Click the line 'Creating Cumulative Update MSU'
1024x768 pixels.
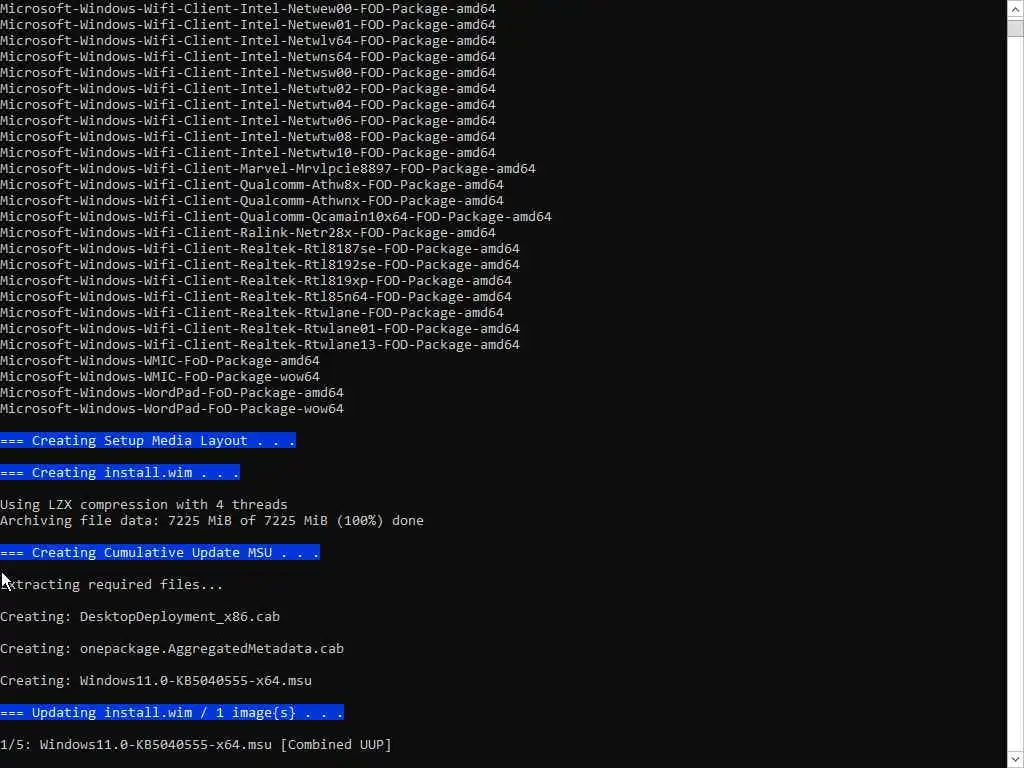pos(160,552)
